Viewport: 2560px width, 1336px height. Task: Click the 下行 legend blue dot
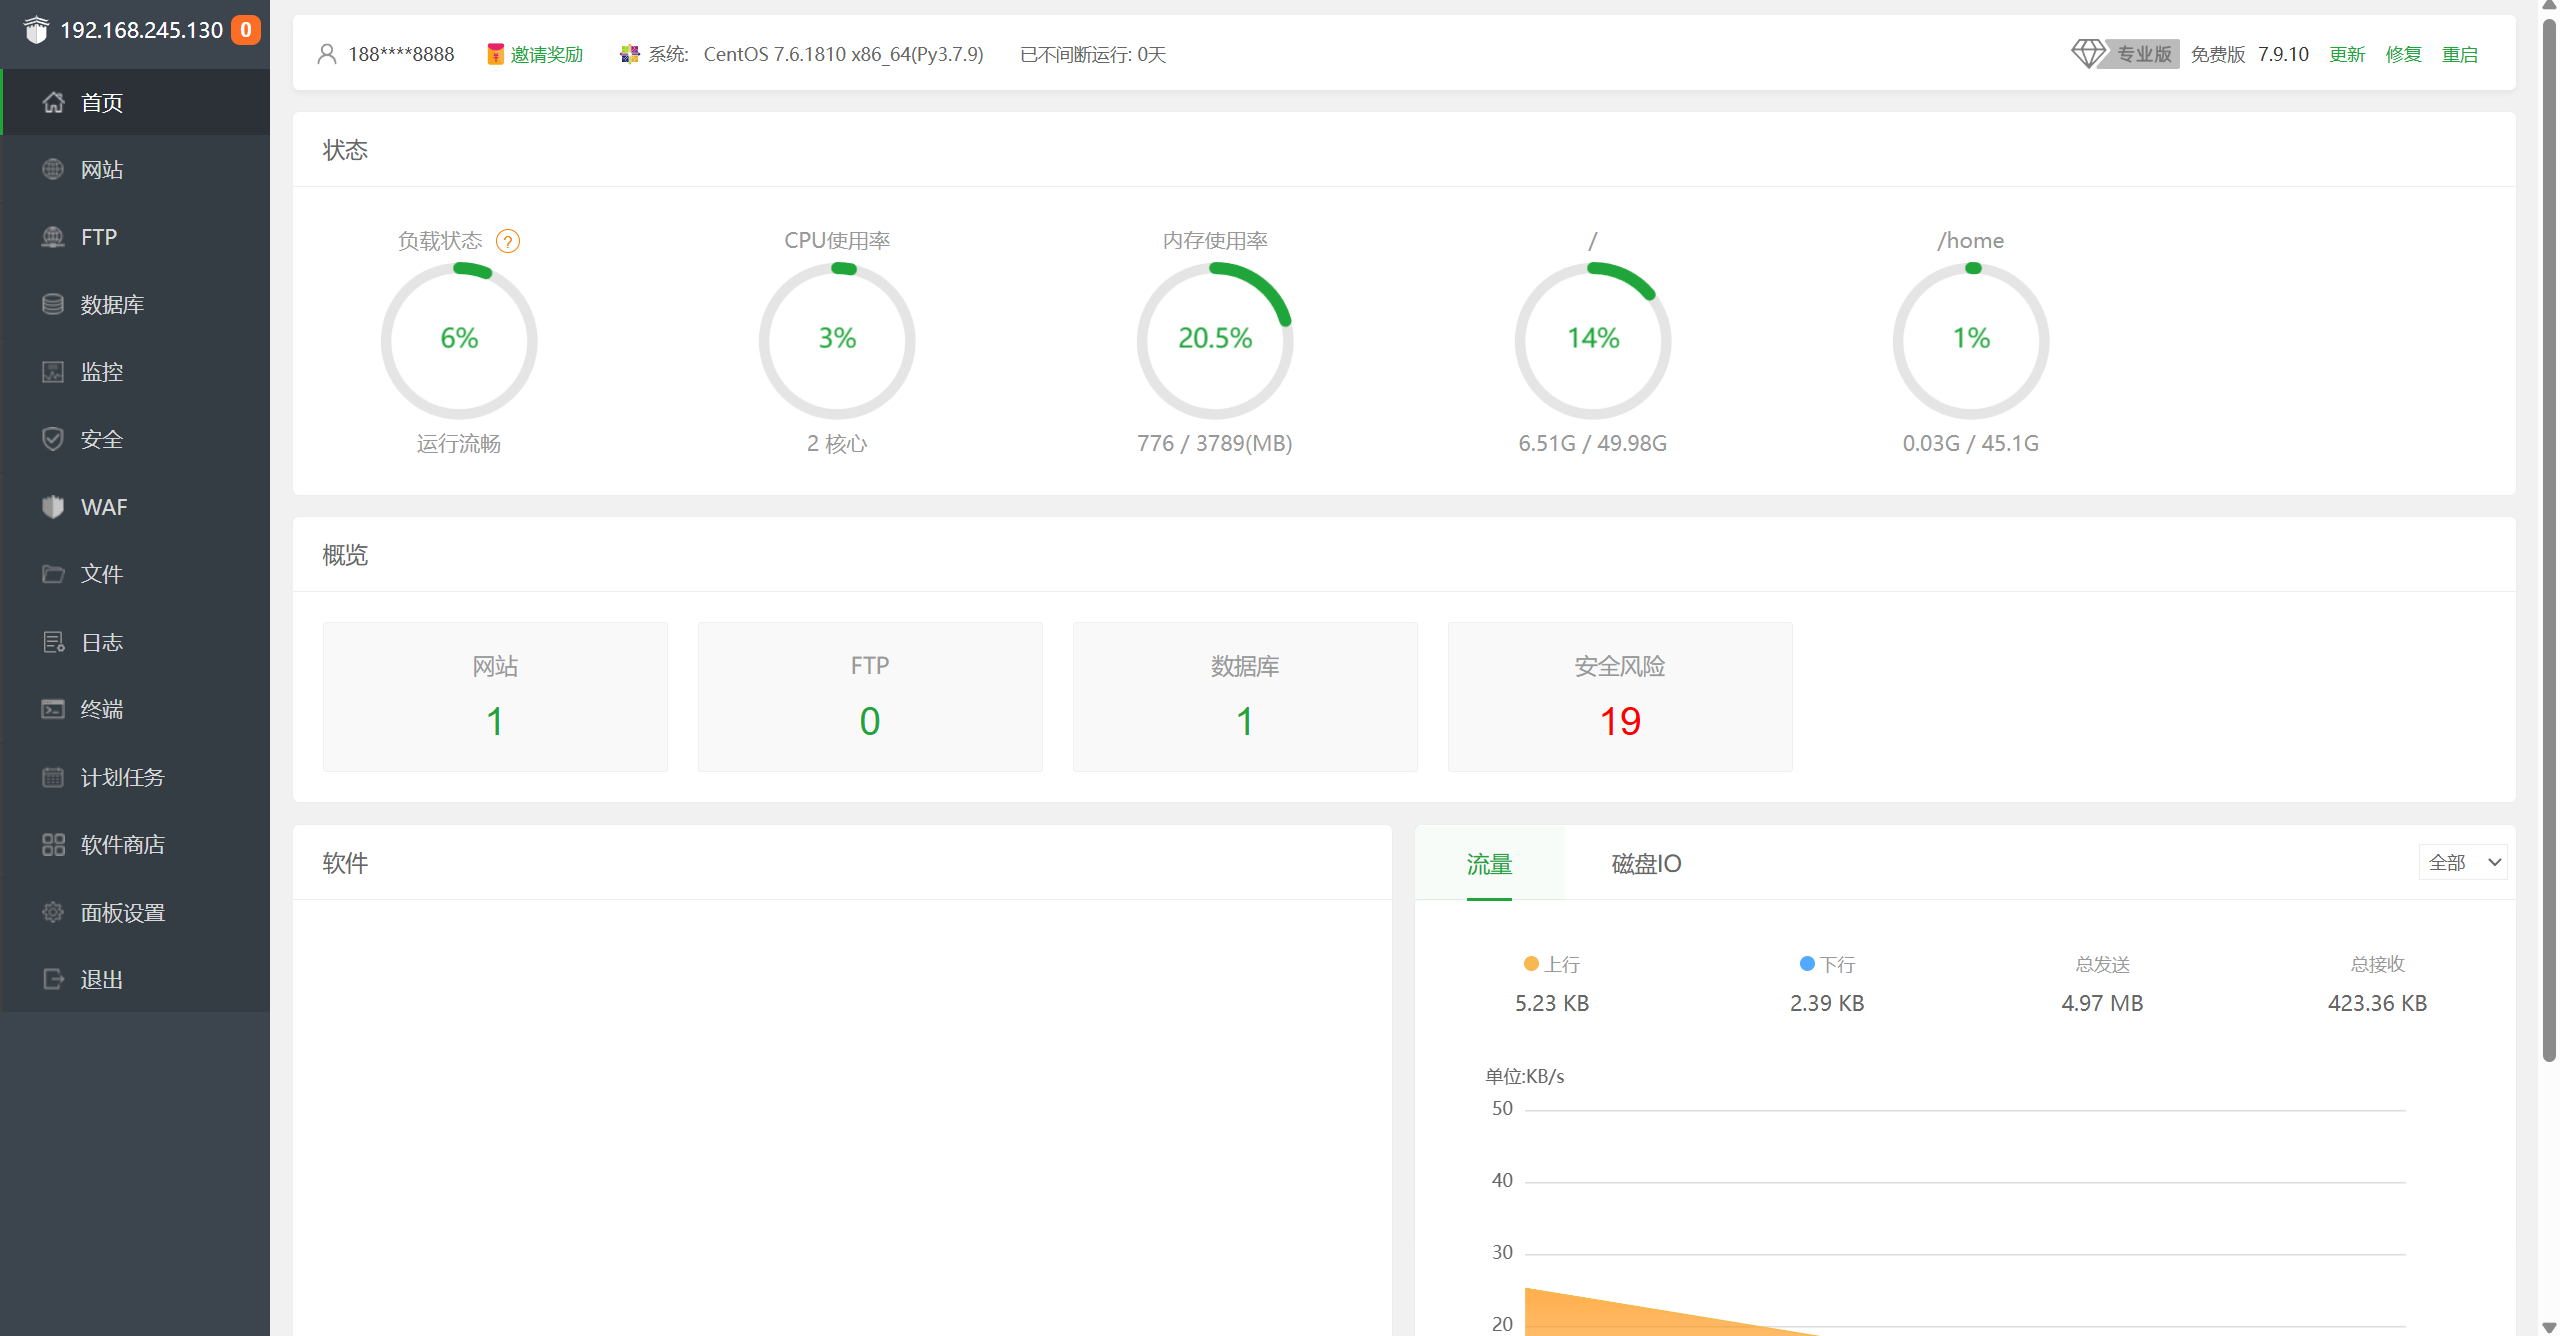(1807, 964)
